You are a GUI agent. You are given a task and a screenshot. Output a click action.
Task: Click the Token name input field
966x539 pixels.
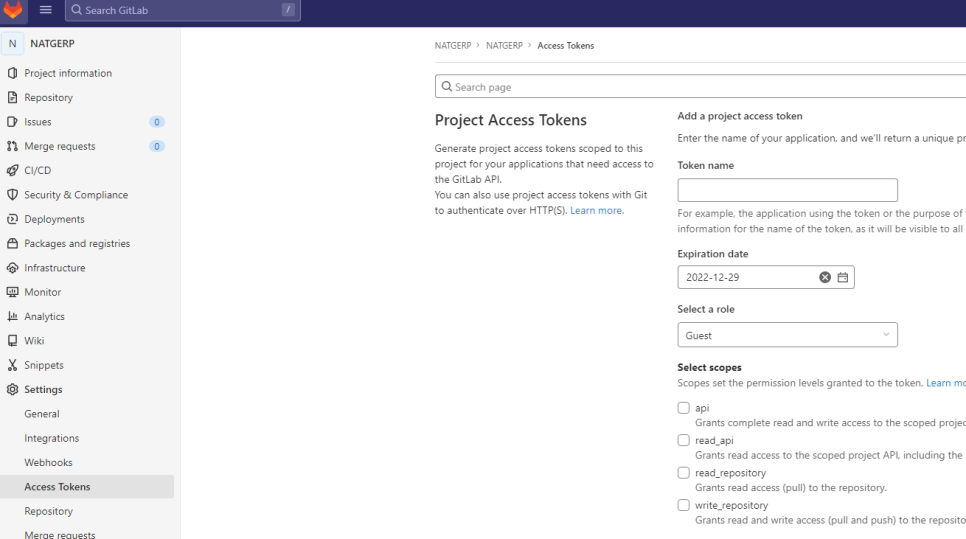pos(787,190)
